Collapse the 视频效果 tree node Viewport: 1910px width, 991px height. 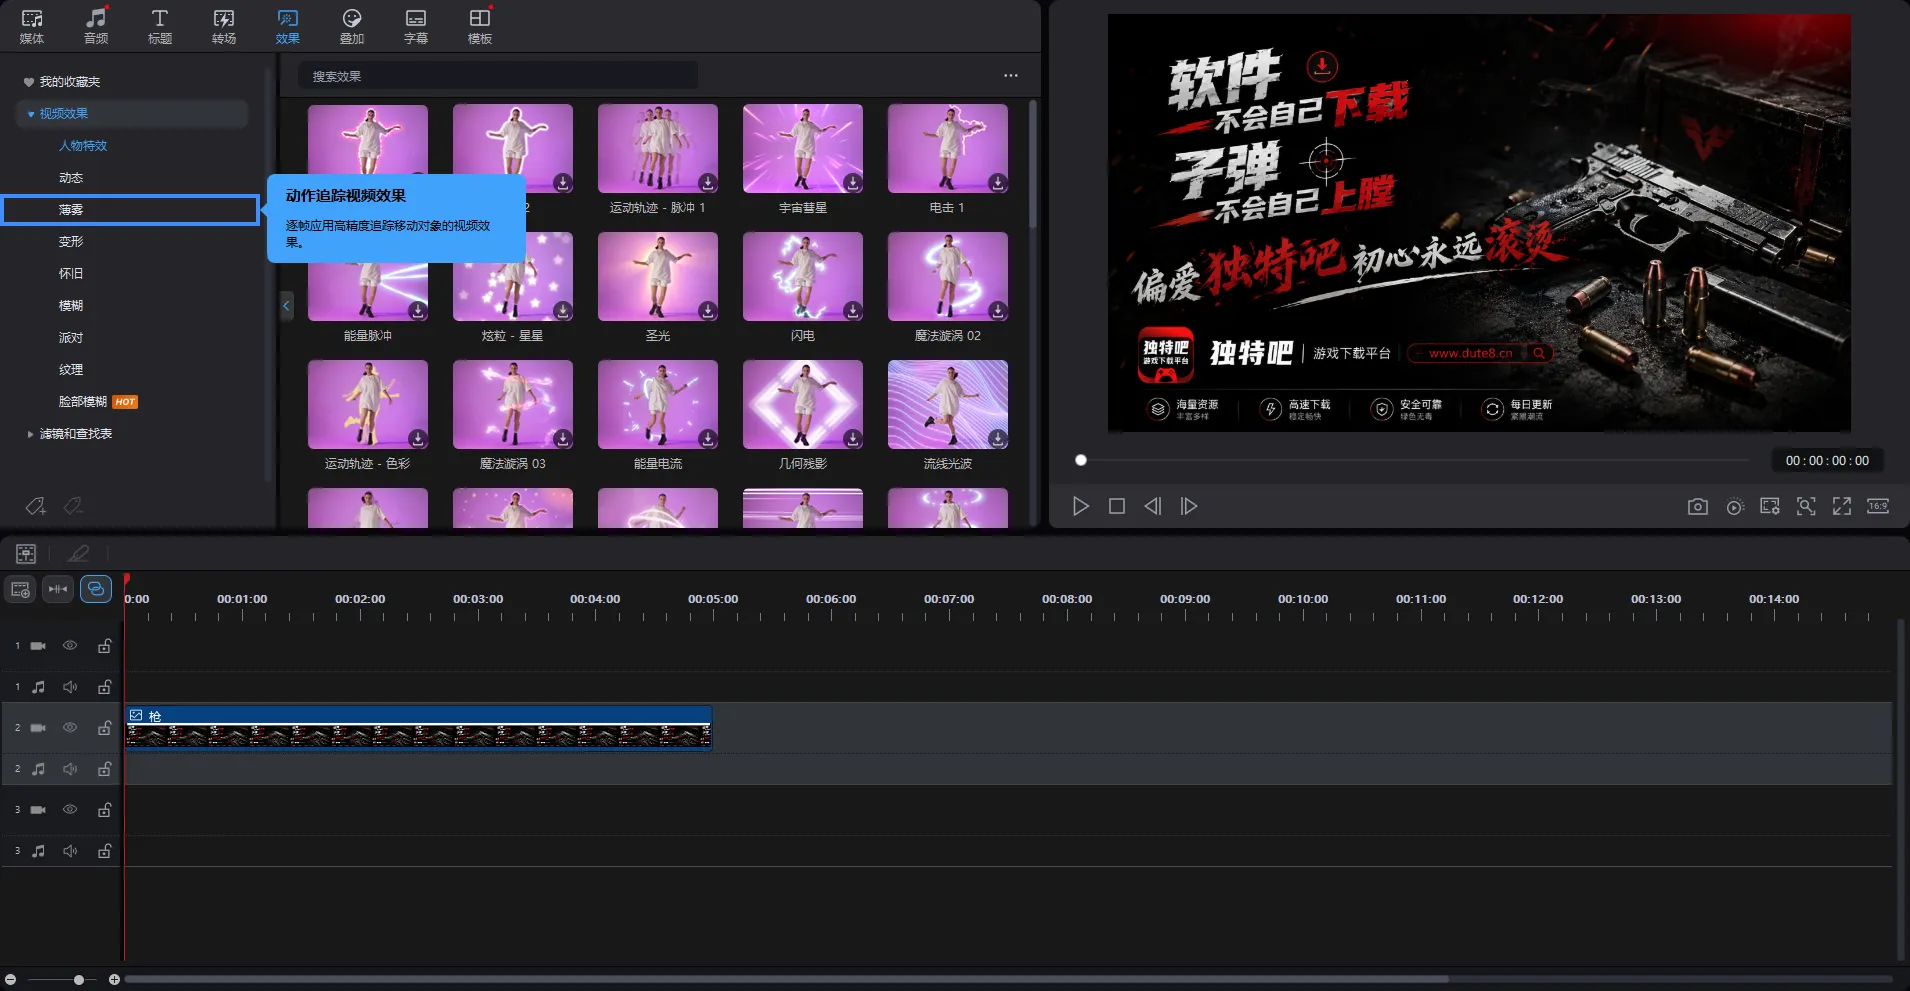(x=31, y=114)
